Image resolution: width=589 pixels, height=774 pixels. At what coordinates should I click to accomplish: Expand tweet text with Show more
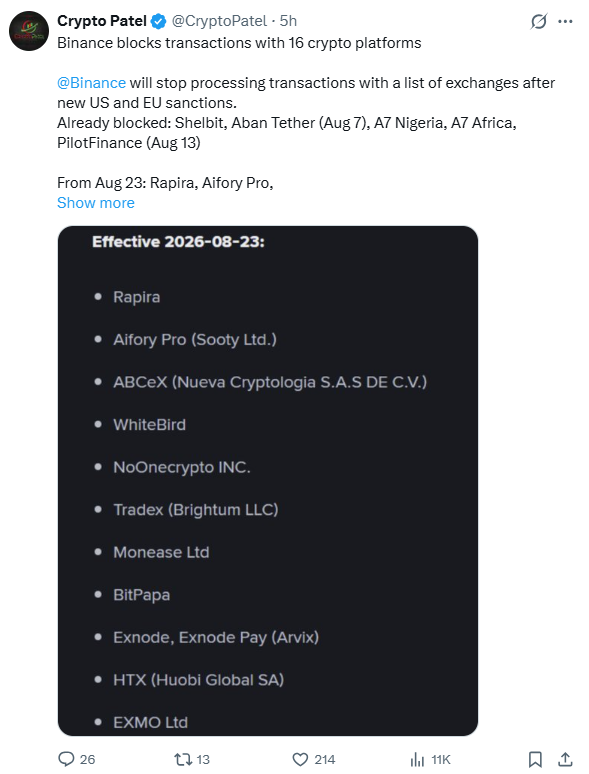tap(96, 203)
